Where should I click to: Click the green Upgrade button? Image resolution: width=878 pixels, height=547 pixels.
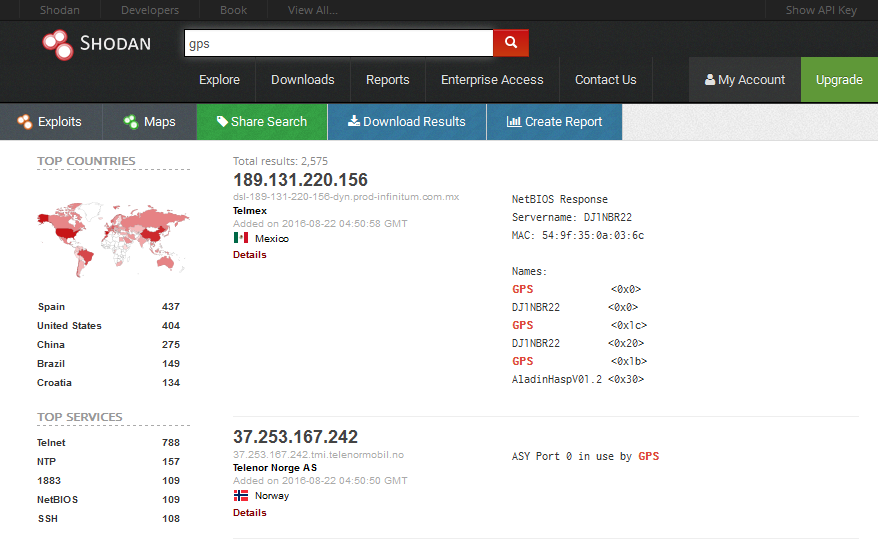(x=839, y=80)
